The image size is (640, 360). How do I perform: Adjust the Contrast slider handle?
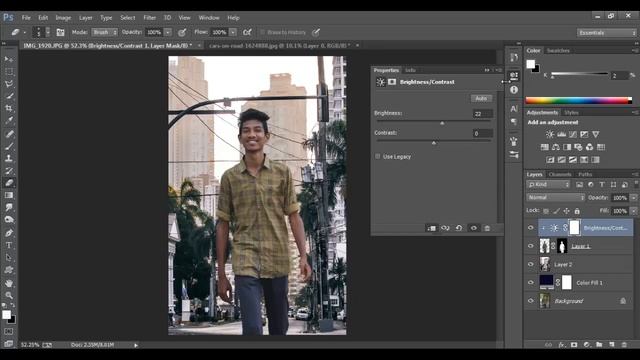tap(434, 142)
